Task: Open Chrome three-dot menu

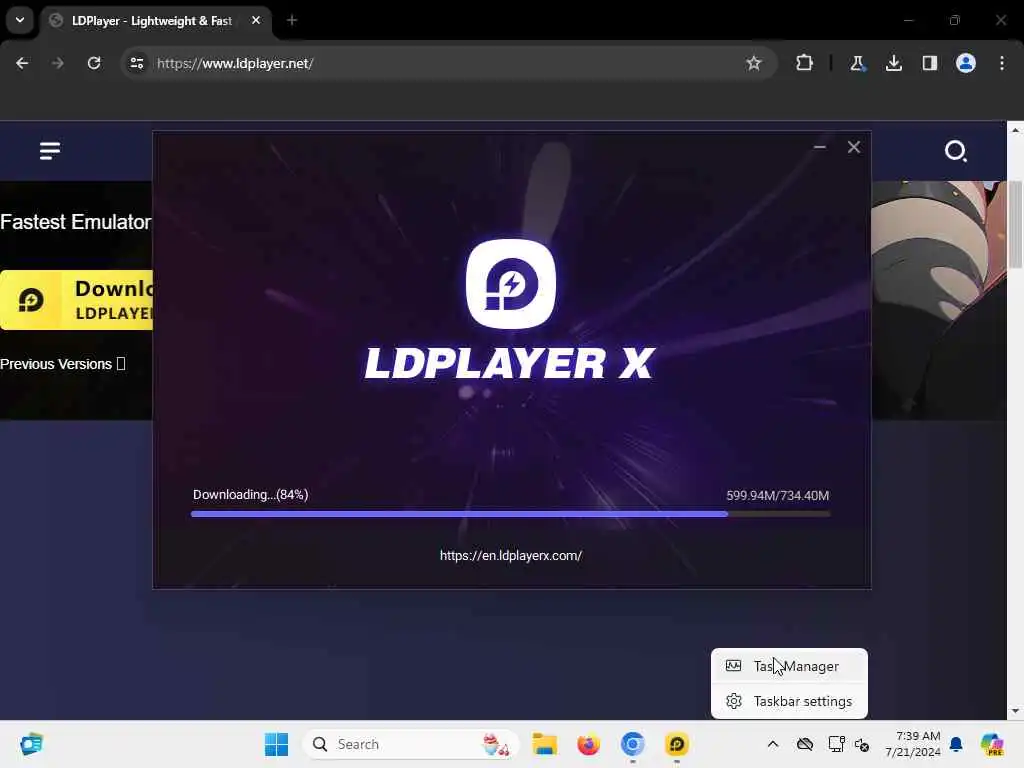Action: tap(1002, 63)
